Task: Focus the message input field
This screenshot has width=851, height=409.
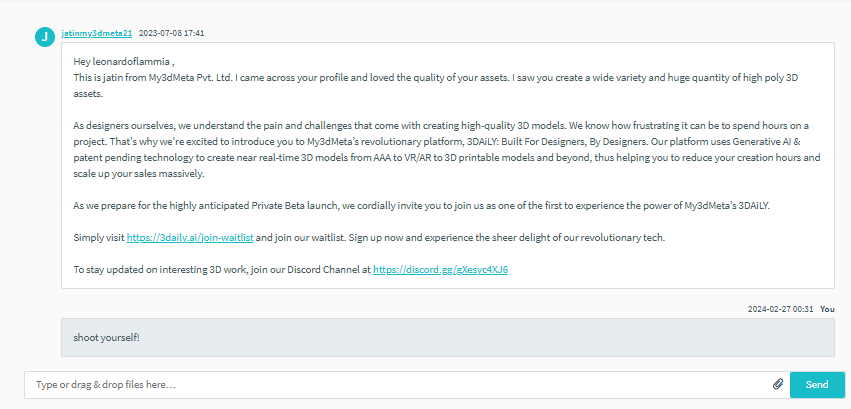Action: click(x=407, y=385)
